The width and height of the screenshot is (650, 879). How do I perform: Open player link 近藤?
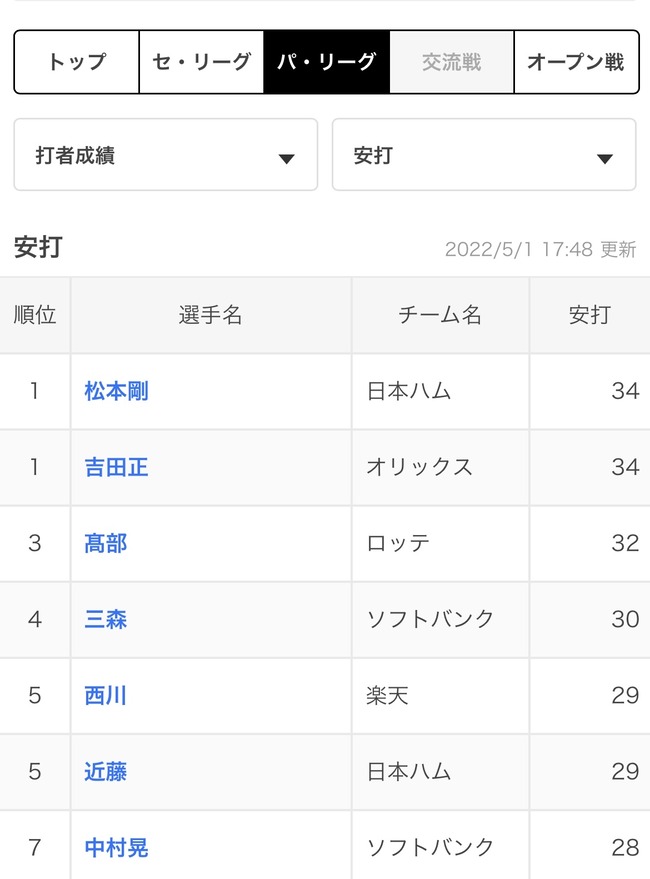(x=105, y=772)
